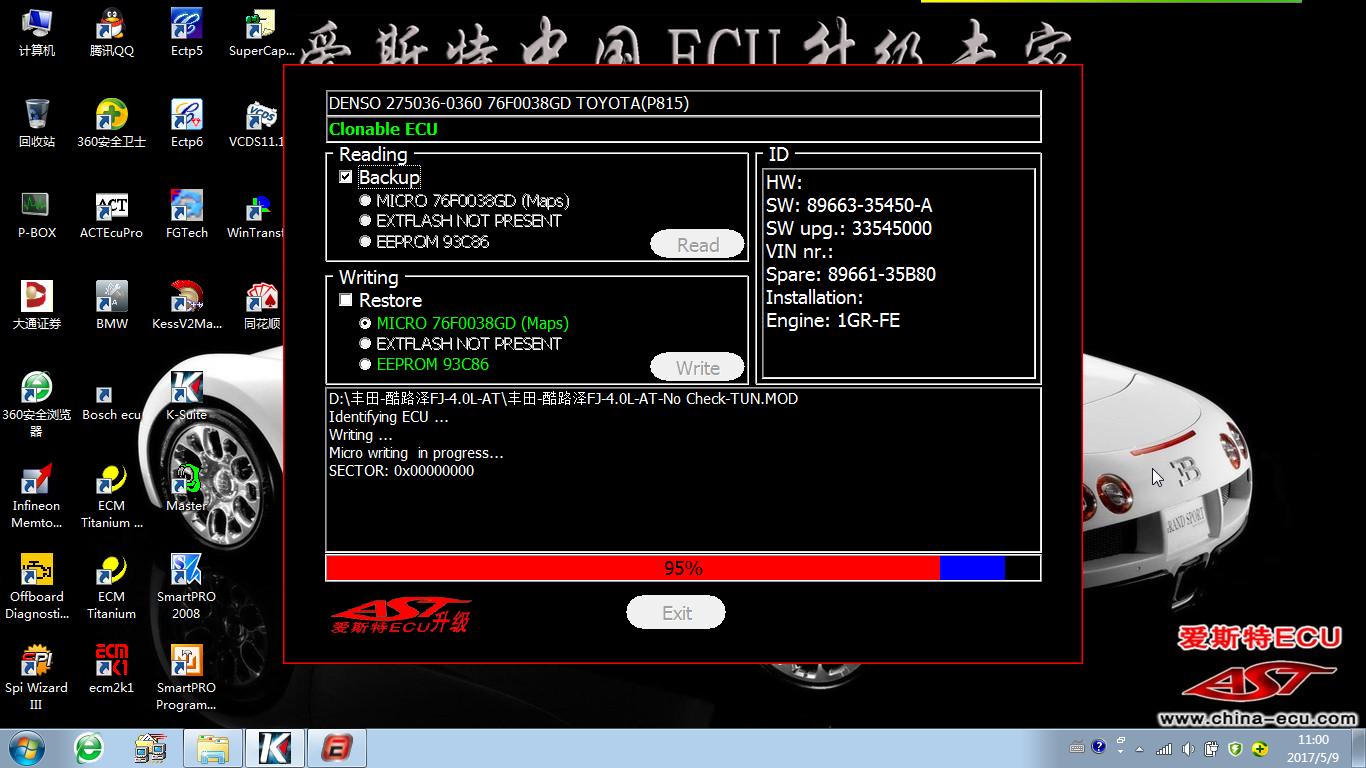1366x768 pixels.
Task: Select Writing EXTFLASH NOT PRESENT radio
Action: click(x=365, y=344)
